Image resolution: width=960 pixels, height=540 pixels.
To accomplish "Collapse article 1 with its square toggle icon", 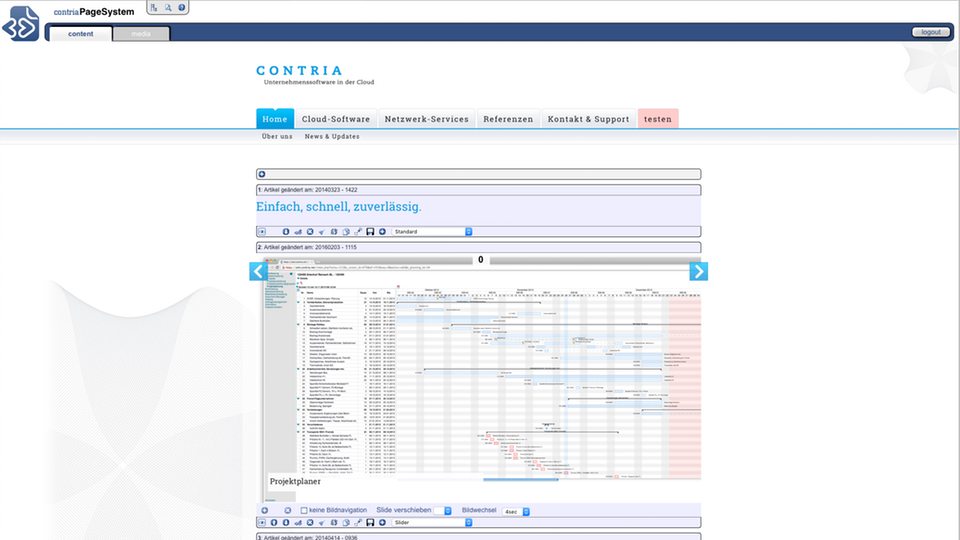I will coord(261,232).
